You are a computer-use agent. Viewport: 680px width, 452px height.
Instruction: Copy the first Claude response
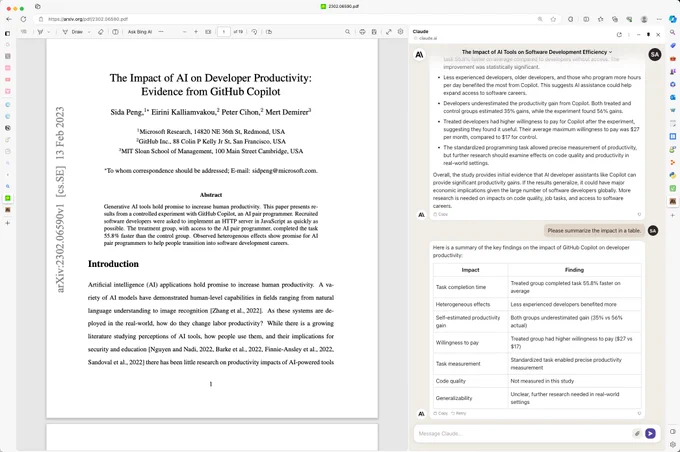(x=441, y=214)
